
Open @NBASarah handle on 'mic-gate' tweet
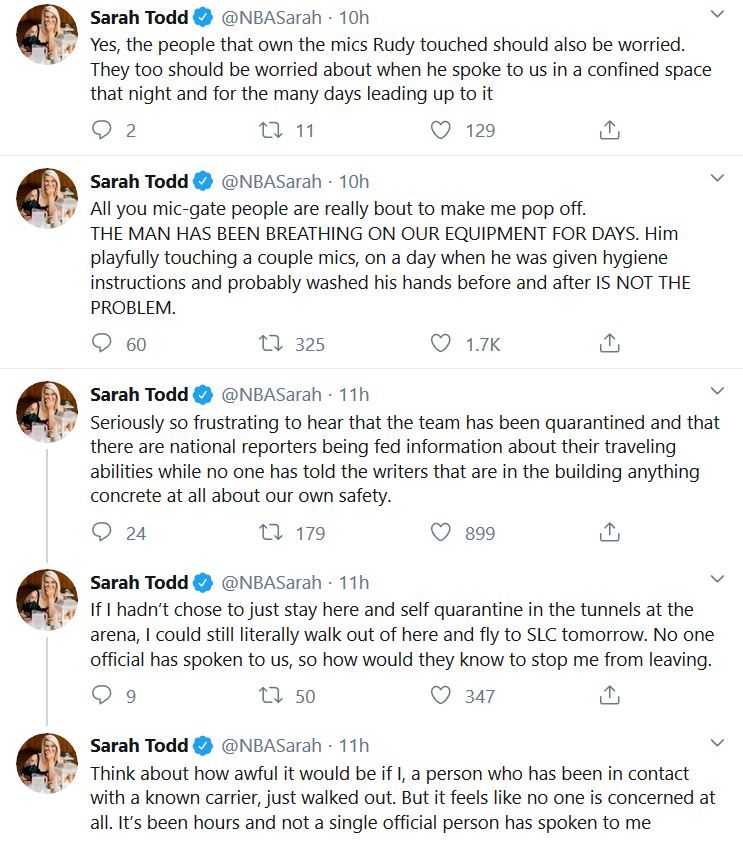[271, 182]
